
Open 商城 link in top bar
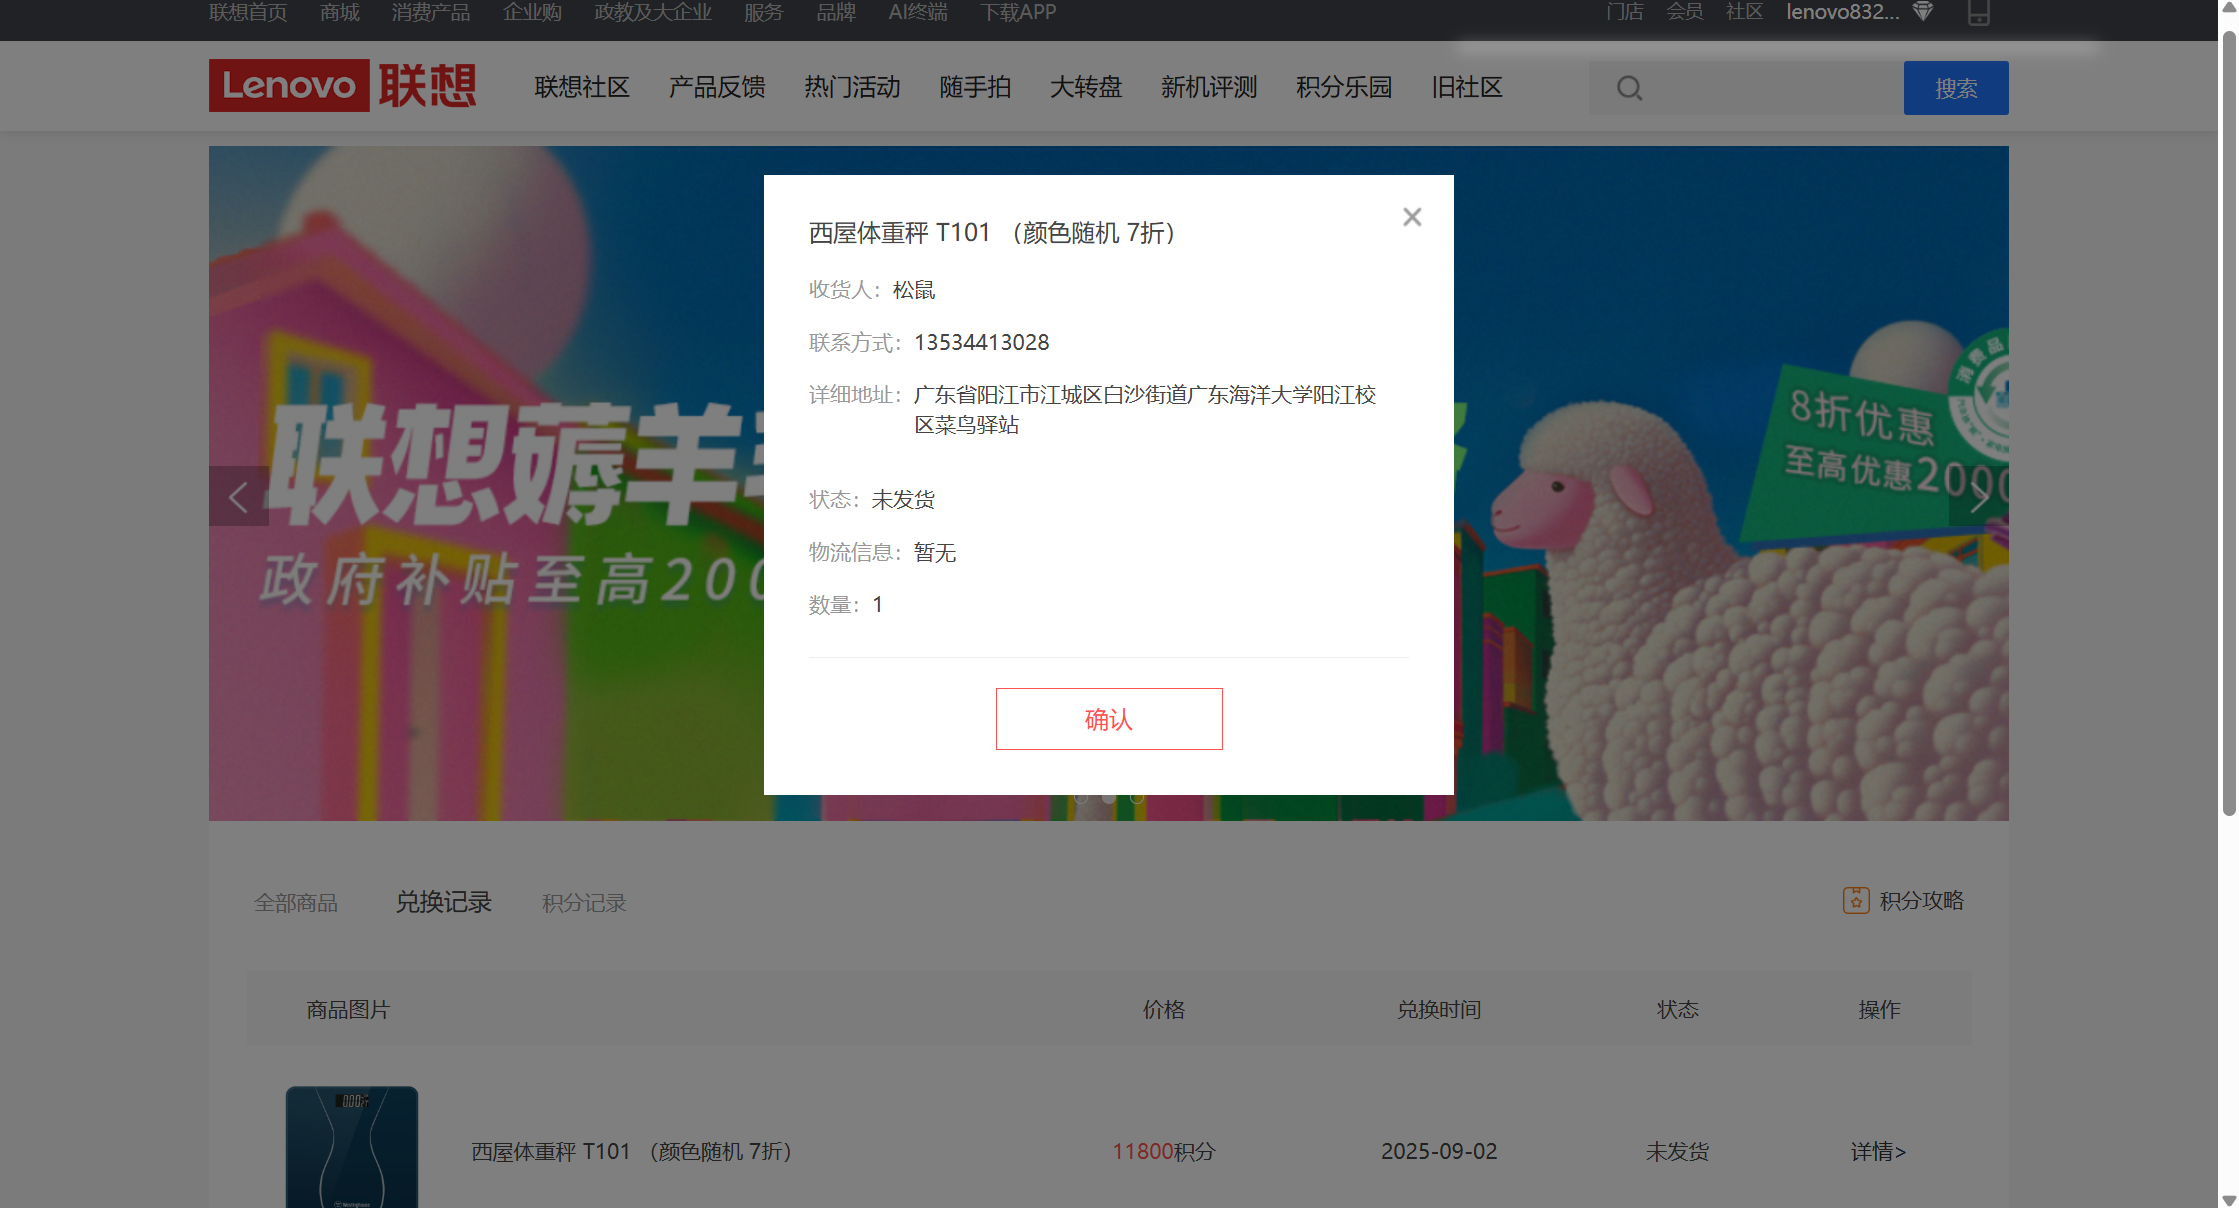click(340, 12)
